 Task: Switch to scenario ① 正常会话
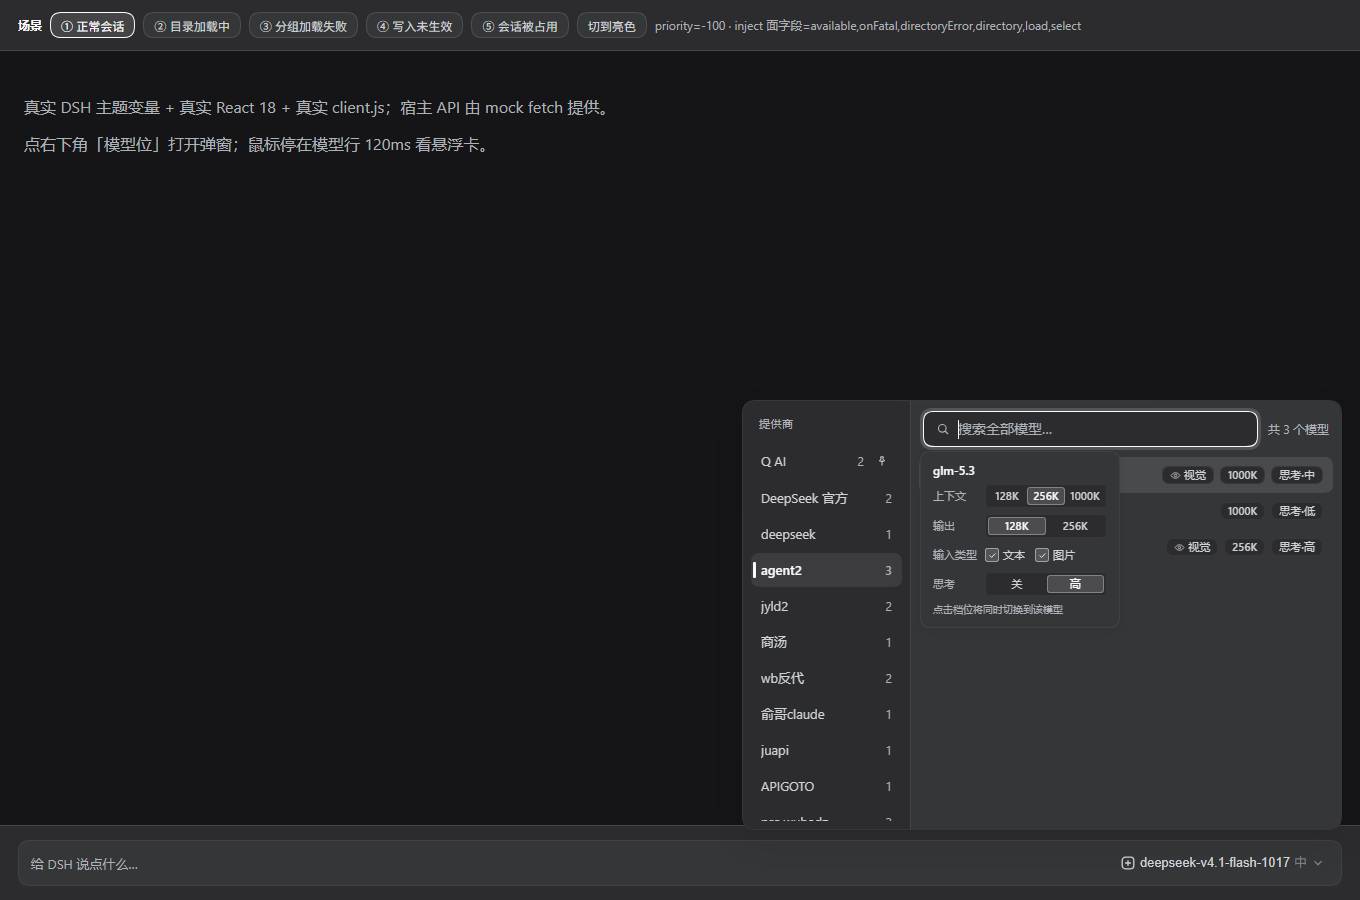point(92,26)
